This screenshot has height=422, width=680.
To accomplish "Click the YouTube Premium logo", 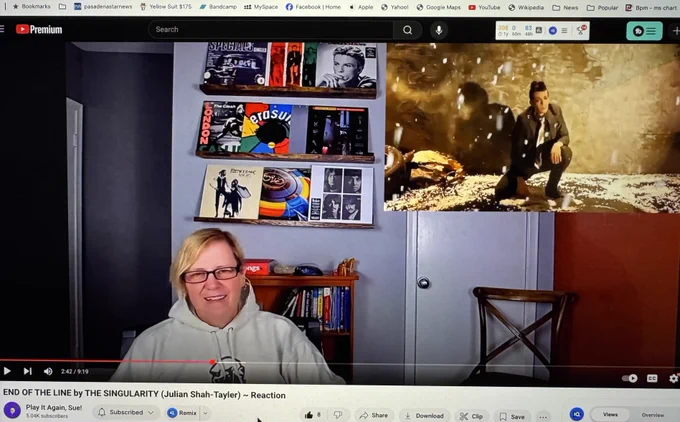I will (x=39, y=29).
